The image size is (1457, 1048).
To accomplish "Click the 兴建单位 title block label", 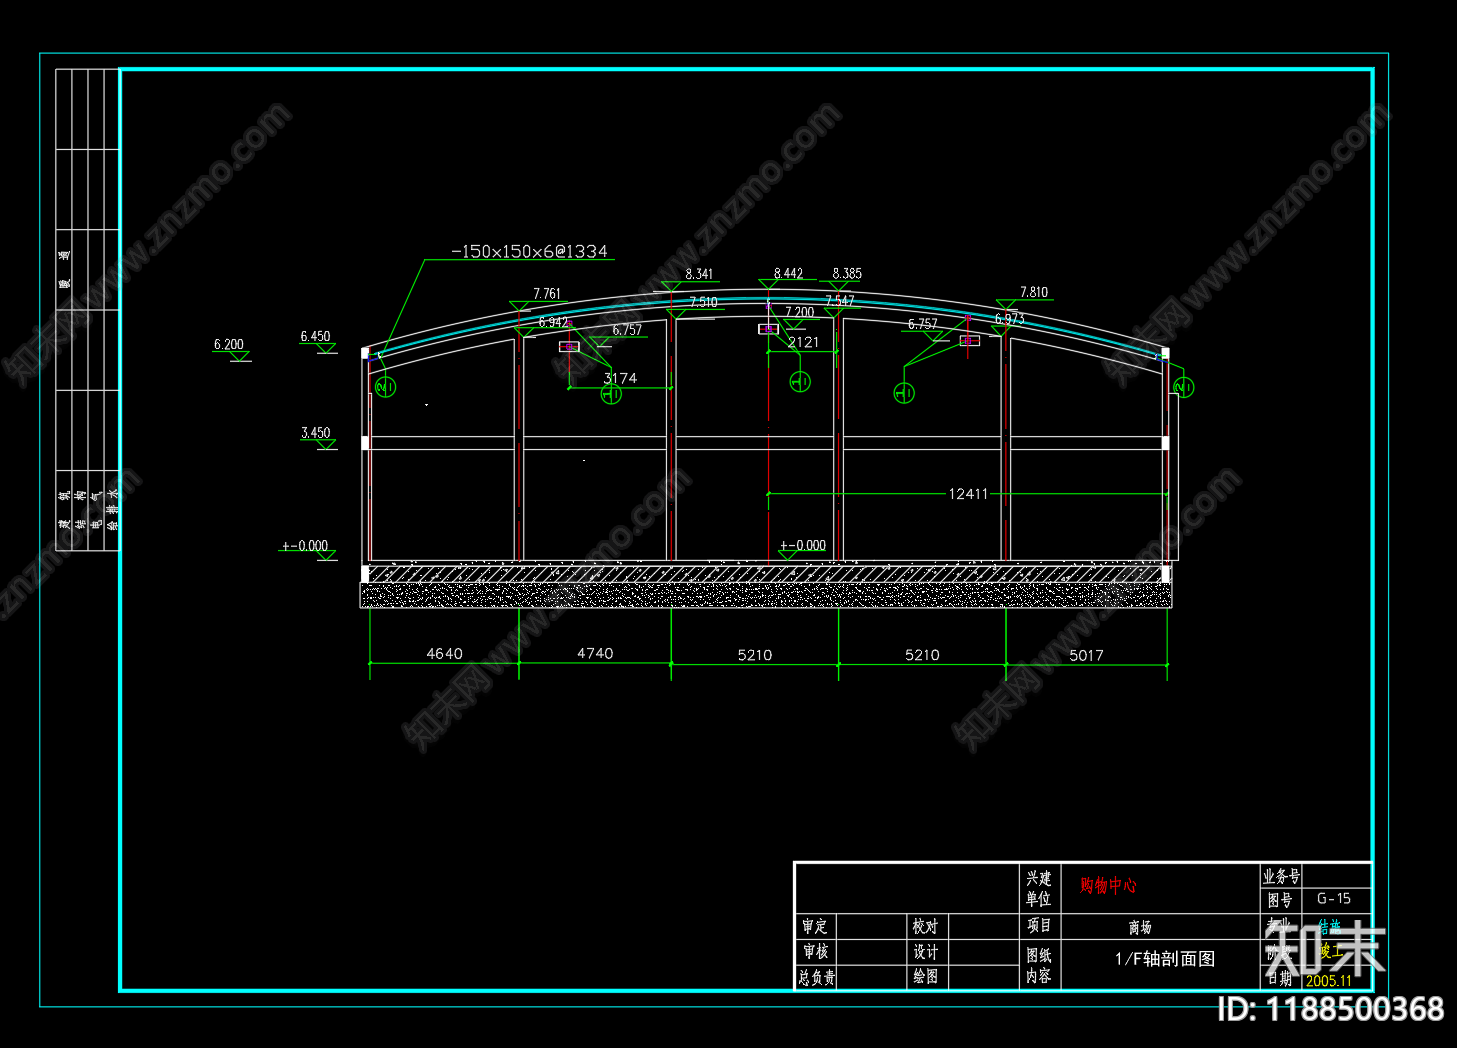I will click(x=1039, y=888).
